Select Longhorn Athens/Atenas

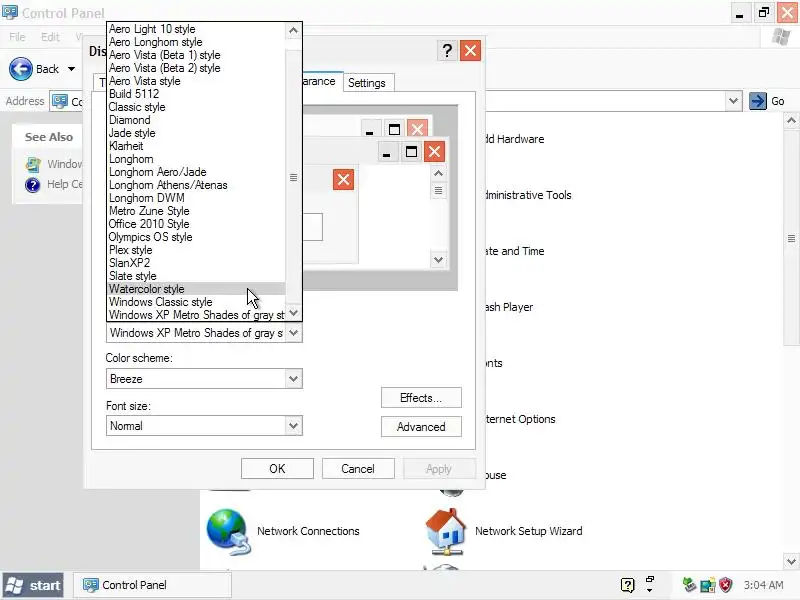click(x=196, y=185)
